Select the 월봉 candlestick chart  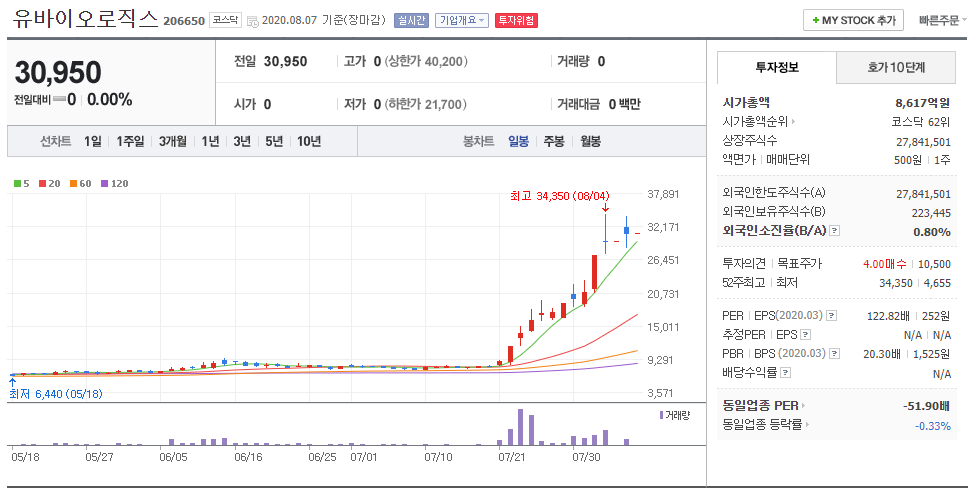591,142
